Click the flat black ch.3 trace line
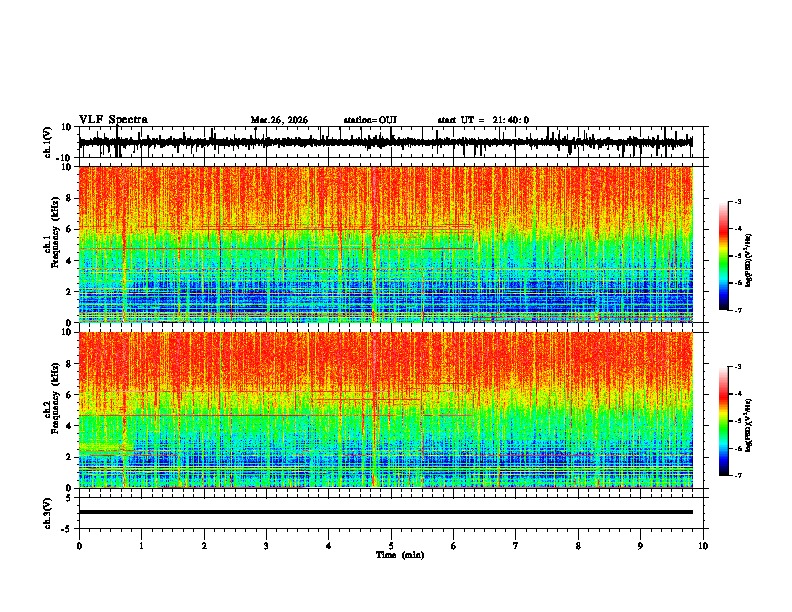 click(x=385, y=512)
